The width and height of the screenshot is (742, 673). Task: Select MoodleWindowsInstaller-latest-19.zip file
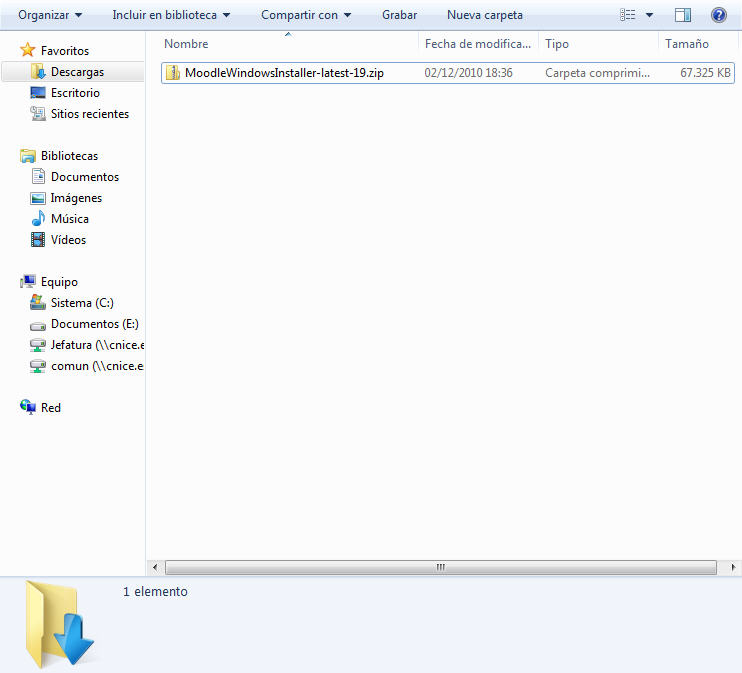(284, 73)
